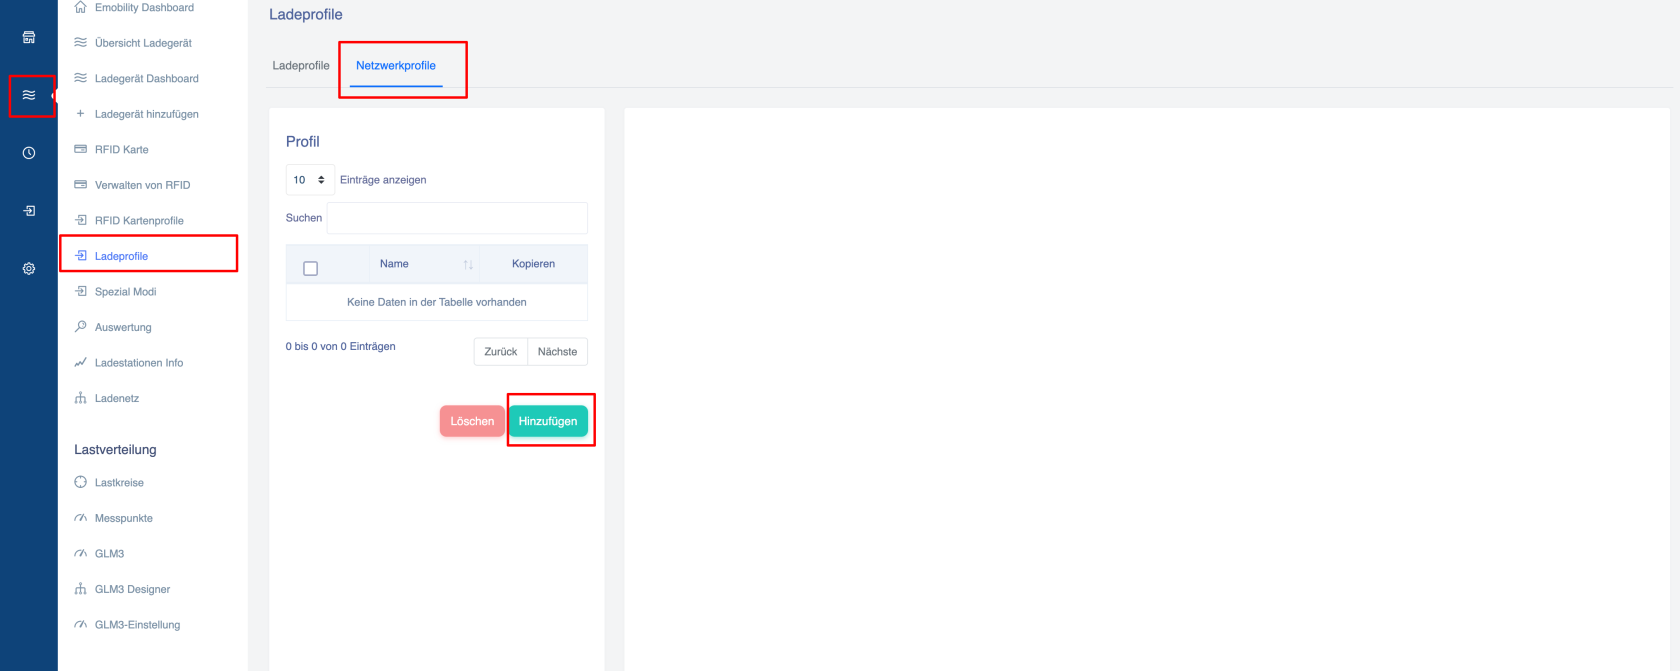
Task: Click the waves icon beside Übersicht Ladegerät
Action: click(x=81, y=42)
